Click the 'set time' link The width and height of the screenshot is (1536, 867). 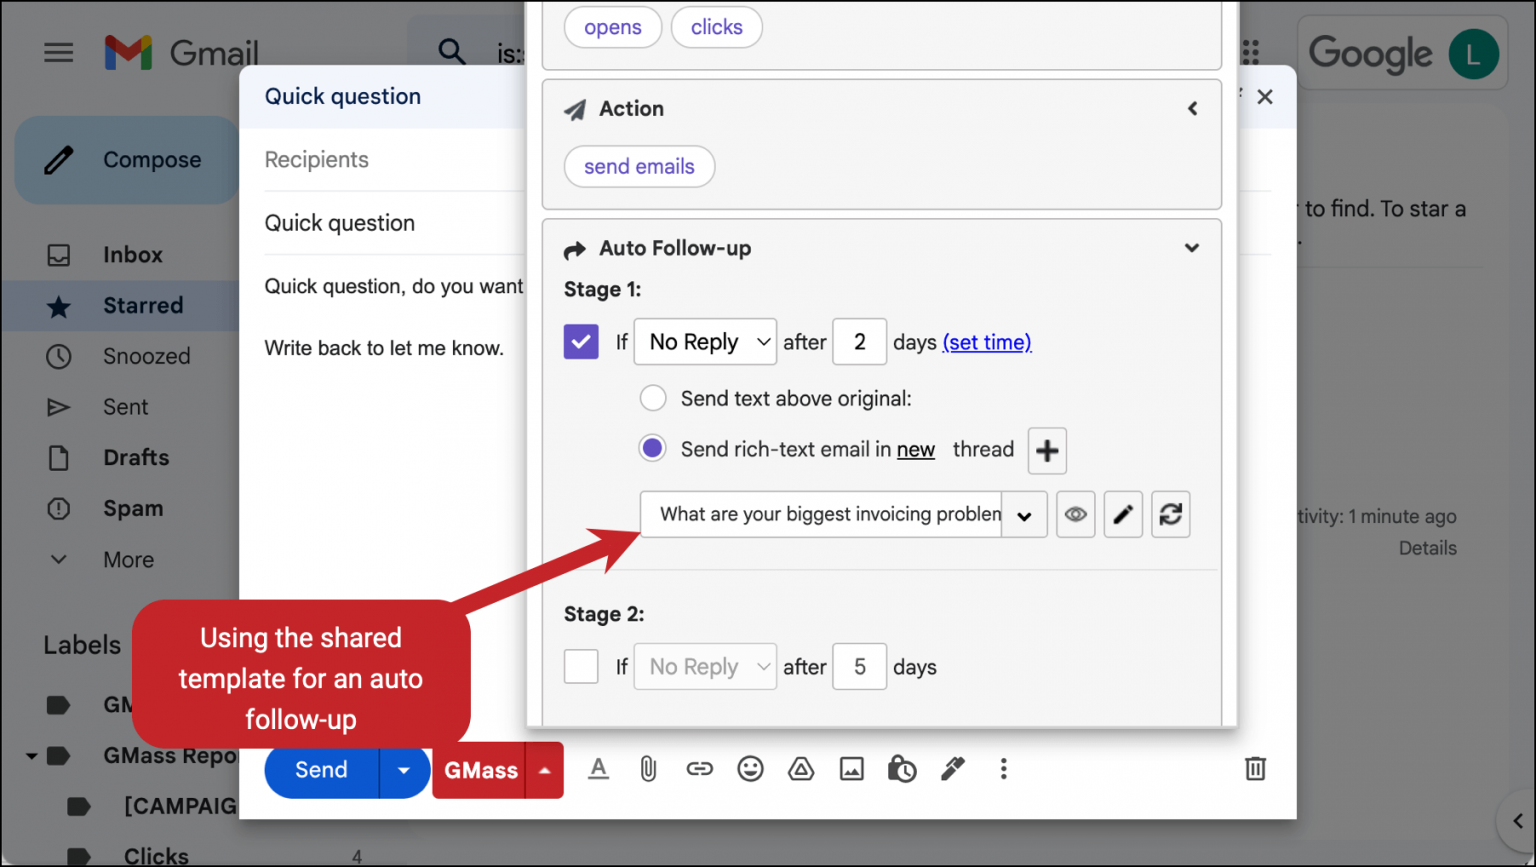coord(986,342)
